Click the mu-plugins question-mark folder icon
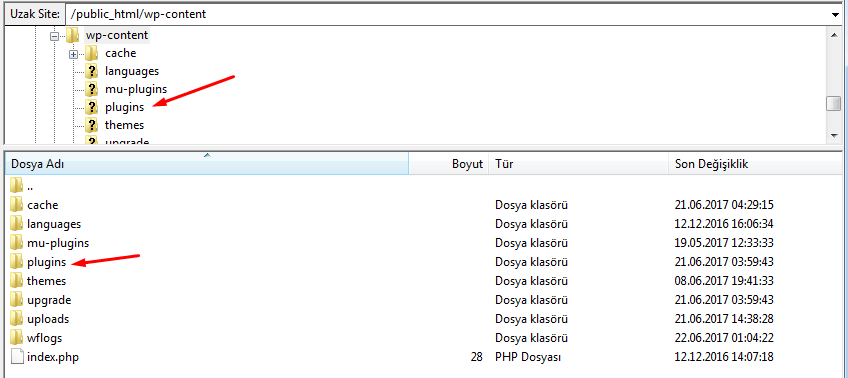Image resolution: width=848 pixels, height=378 pixels. [92, 89]
